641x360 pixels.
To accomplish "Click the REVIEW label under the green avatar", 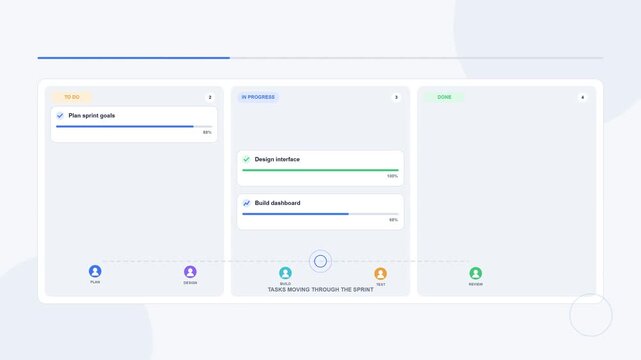I will tap(475, 284).
